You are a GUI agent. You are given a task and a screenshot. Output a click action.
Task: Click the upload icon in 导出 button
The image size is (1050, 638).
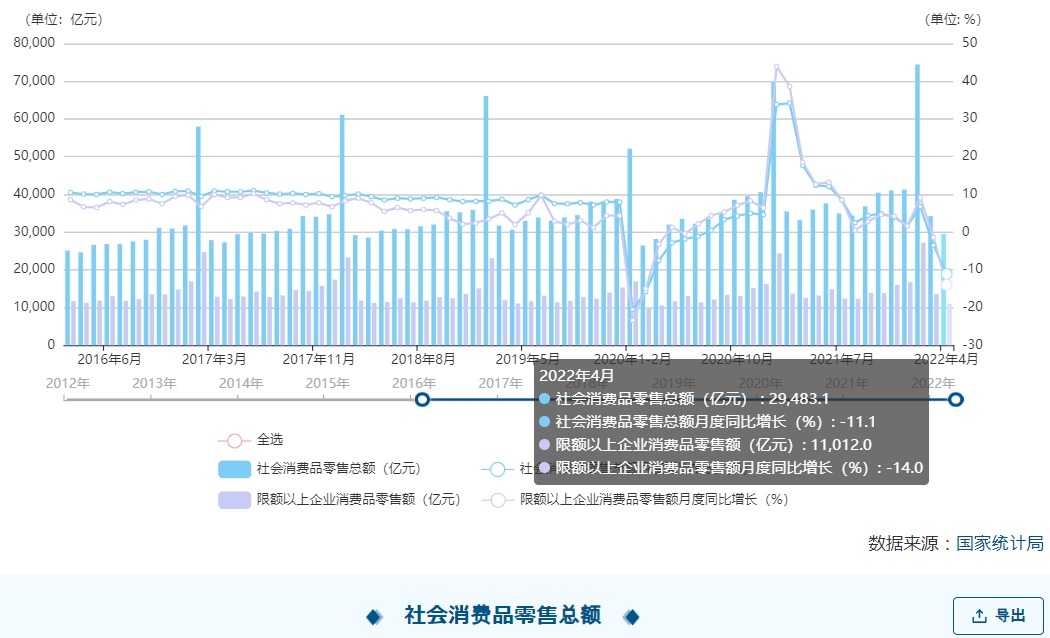coord(979,616)
